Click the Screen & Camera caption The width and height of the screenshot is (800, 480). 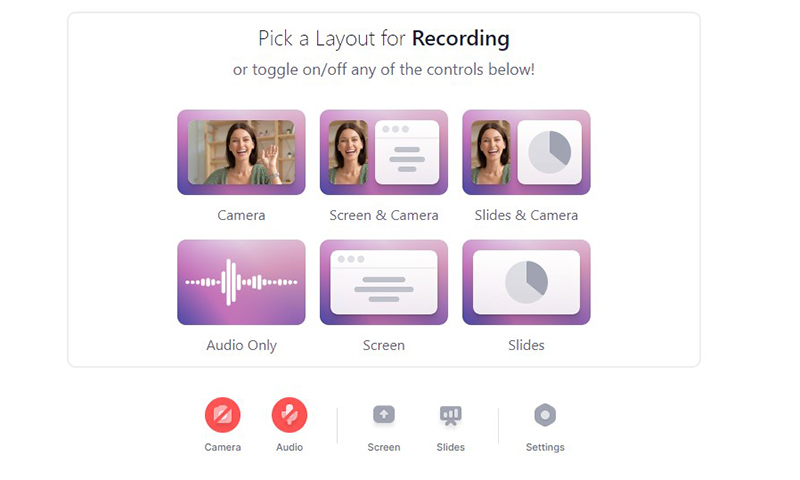tap(384, 215)
